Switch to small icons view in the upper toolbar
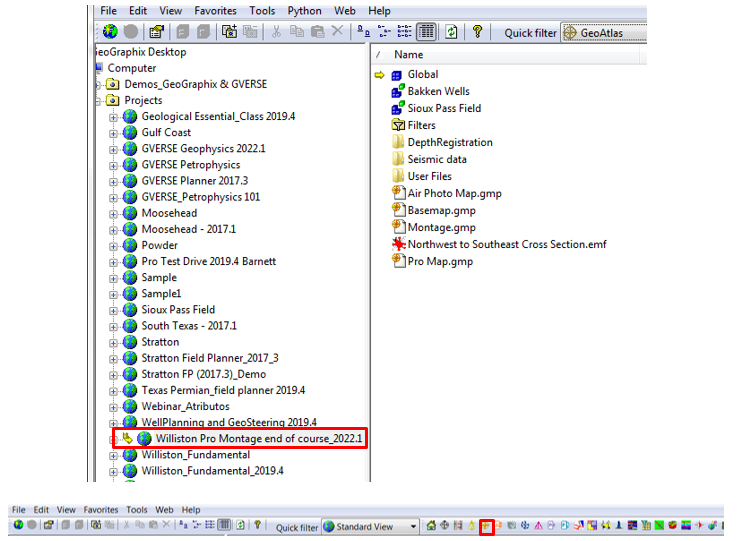 (x=384, y=31)
